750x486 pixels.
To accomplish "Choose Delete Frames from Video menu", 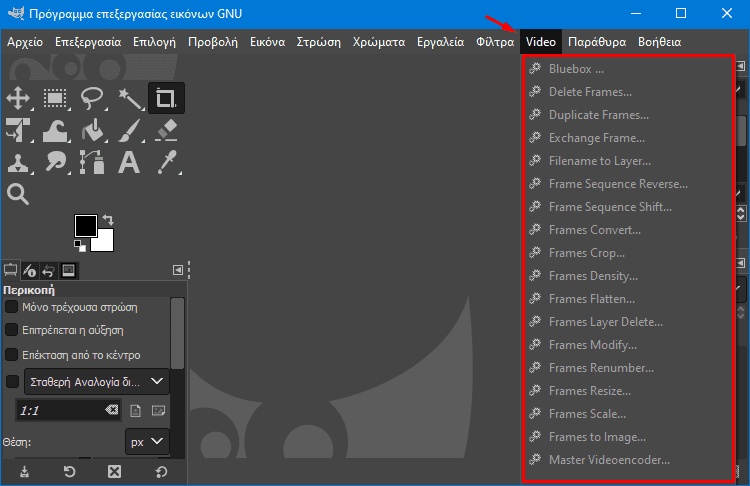I will point(628,92).
